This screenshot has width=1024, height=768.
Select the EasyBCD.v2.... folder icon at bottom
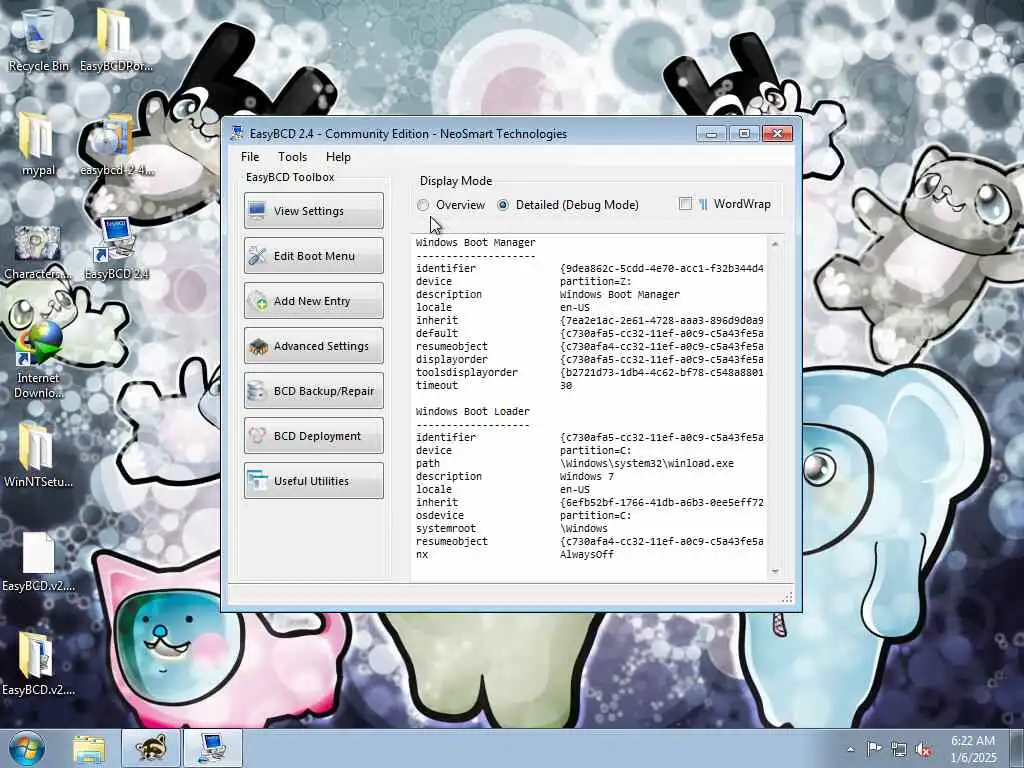(x=38, y=664)
